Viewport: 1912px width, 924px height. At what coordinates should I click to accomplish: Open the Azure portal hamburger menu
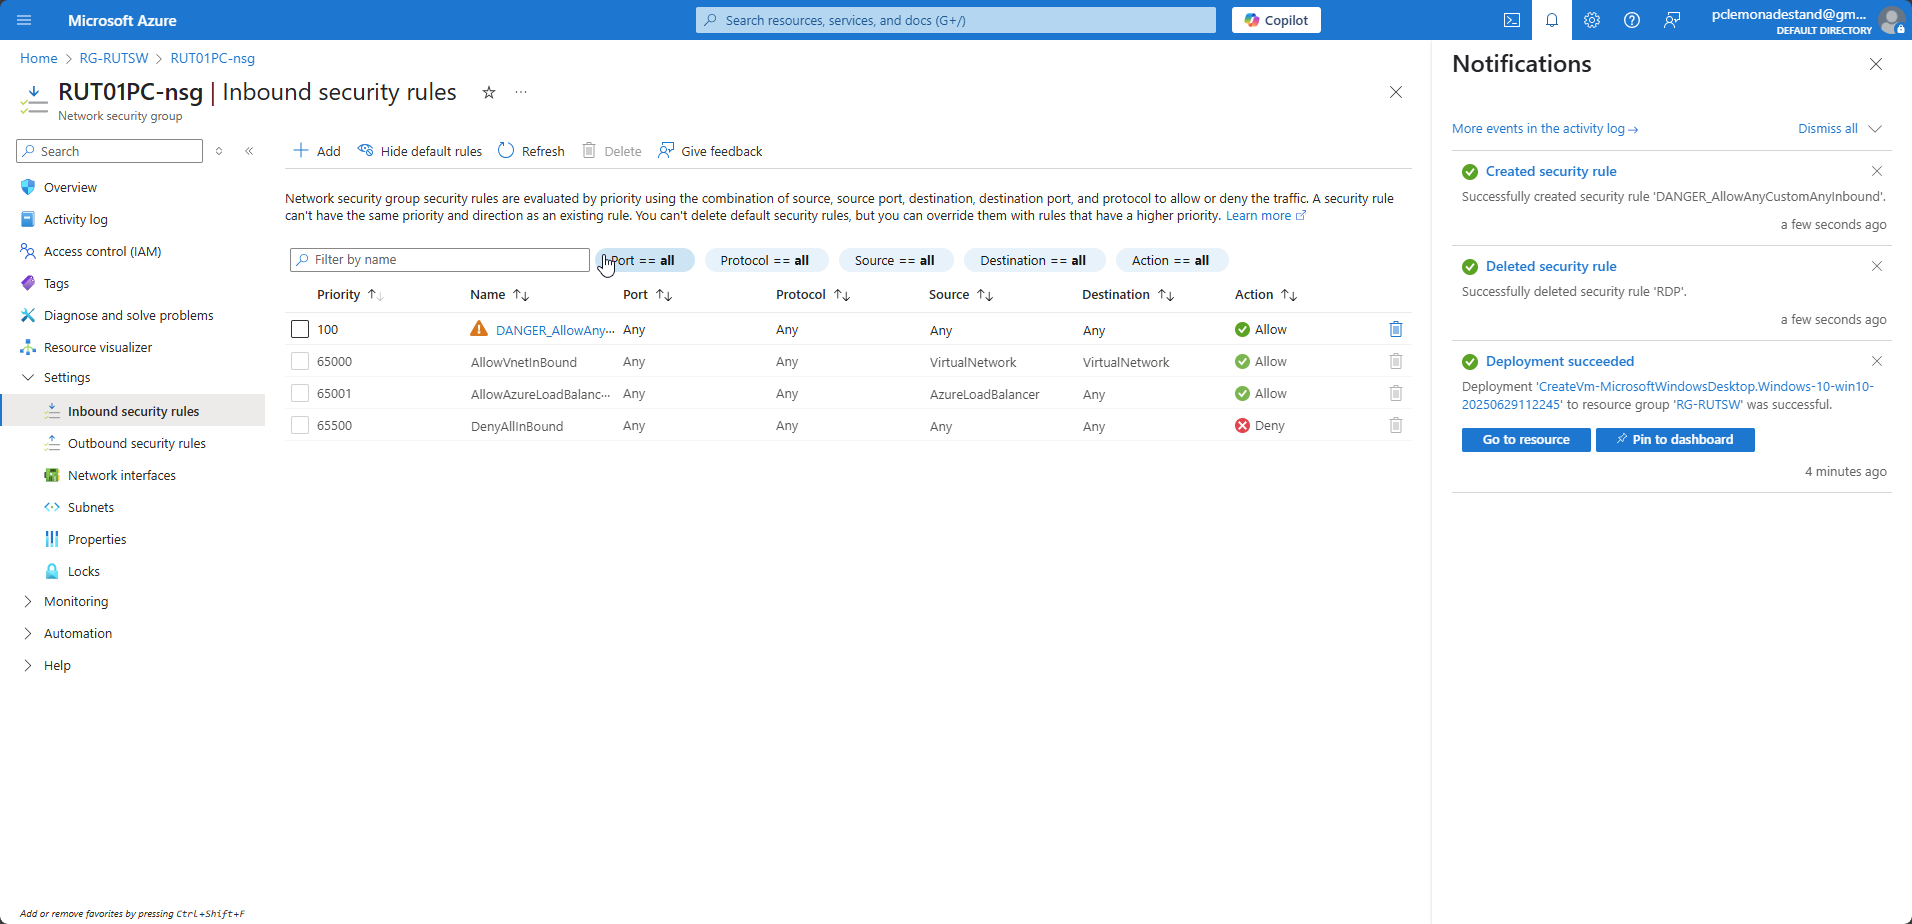pos(24,20)
